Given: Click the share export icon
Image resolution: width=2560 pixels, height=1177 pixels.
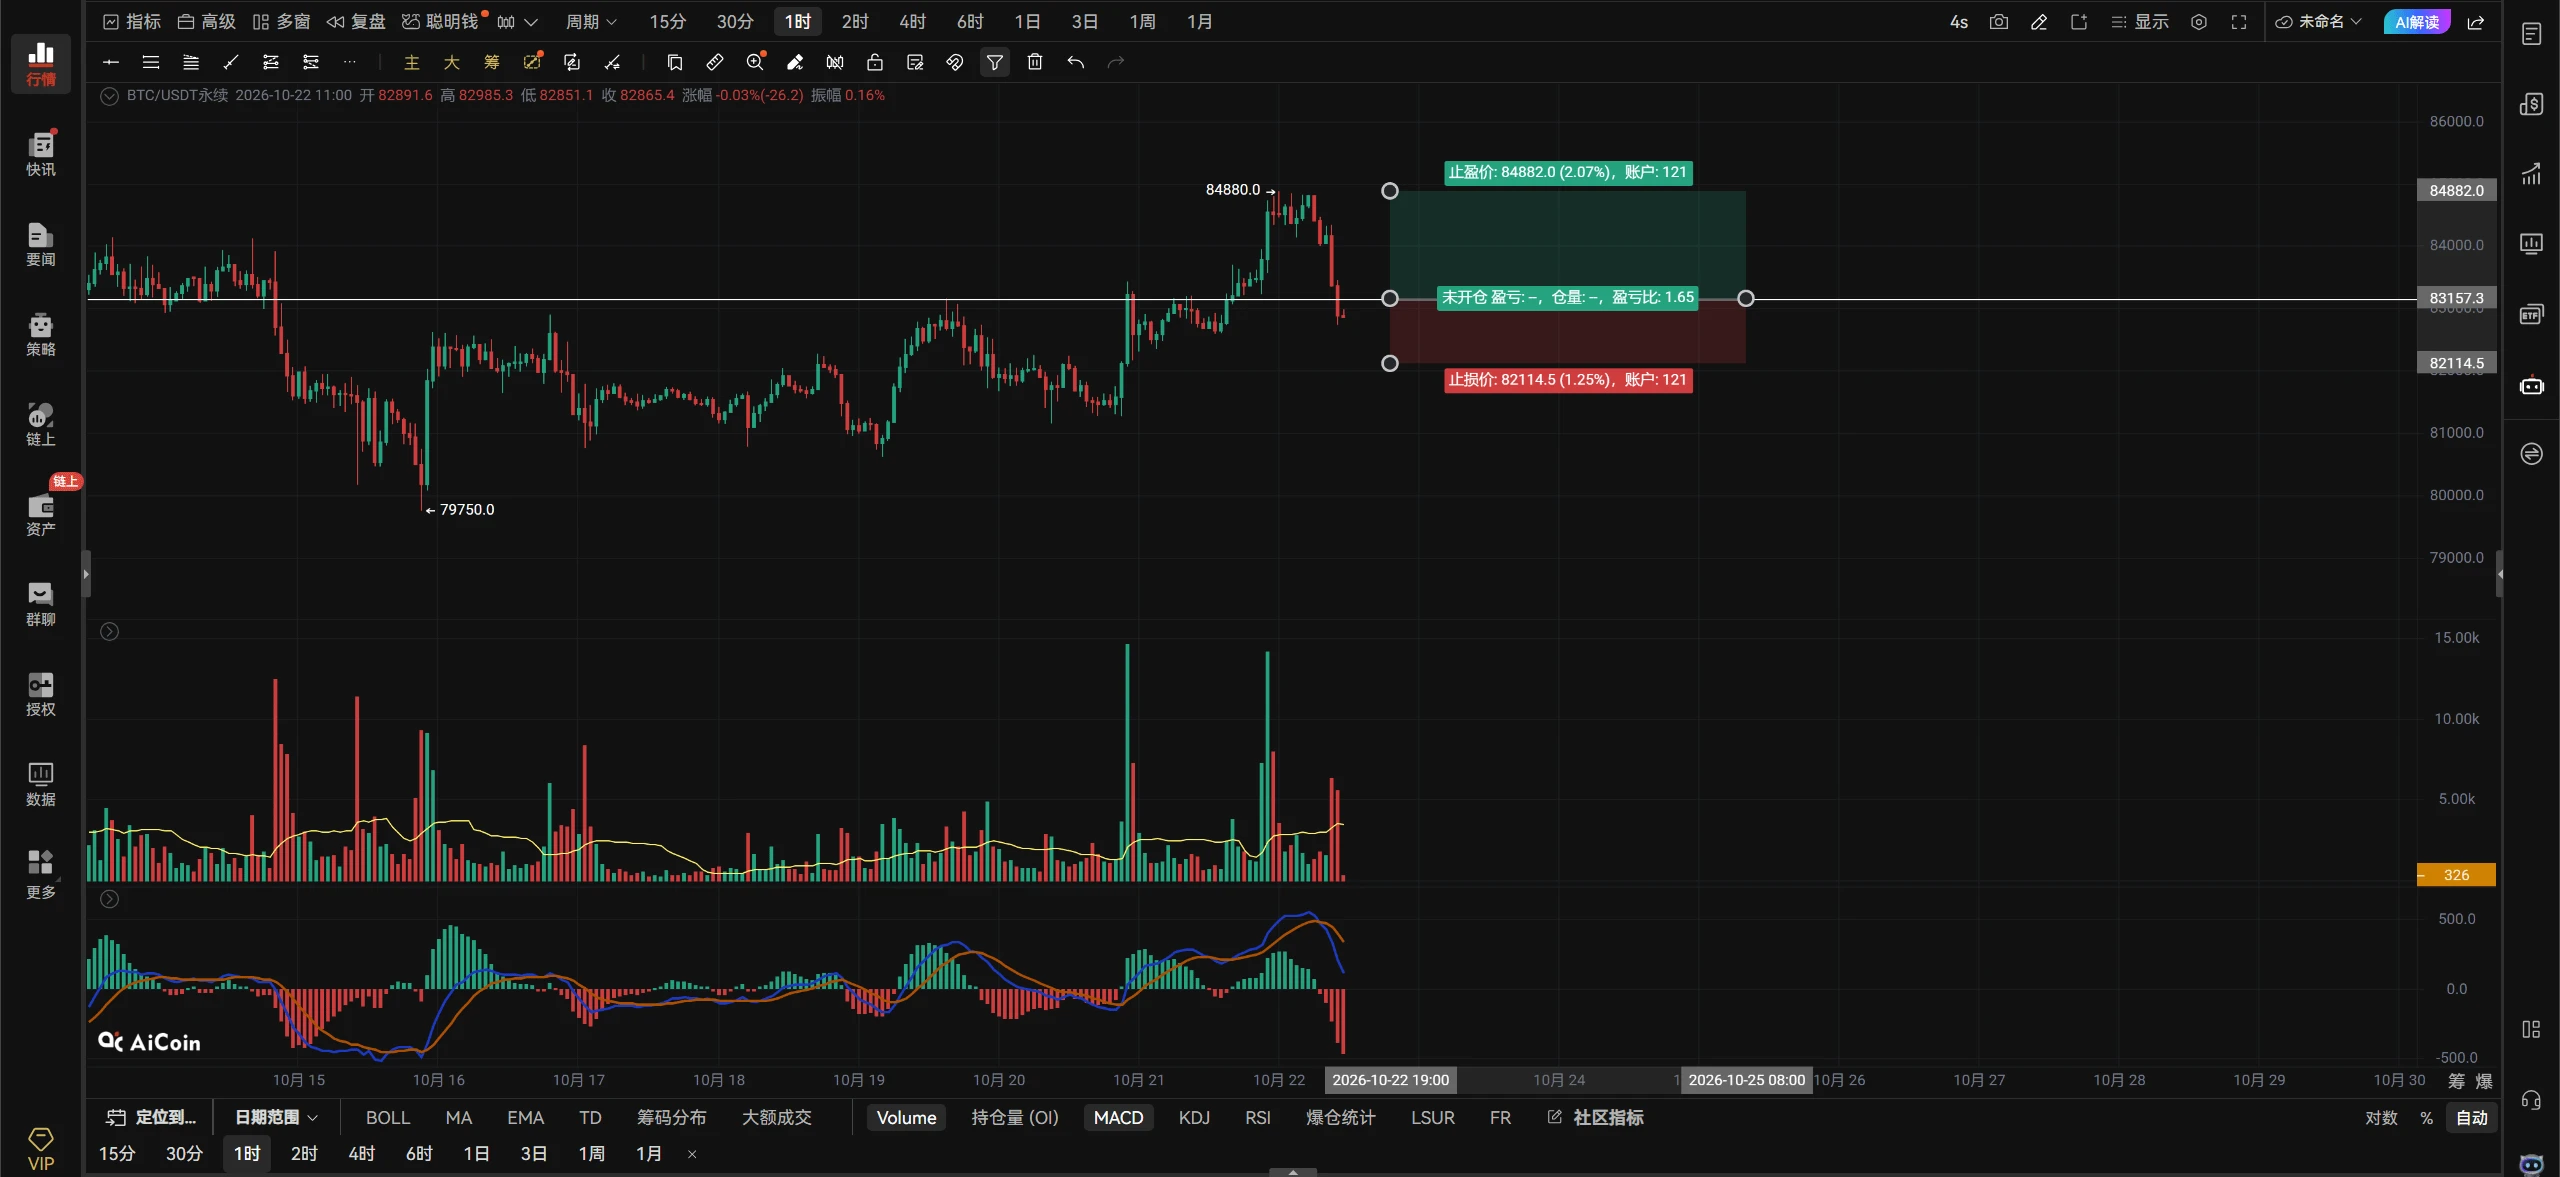Looking at the screenshot, I should tap(2476, 22).
